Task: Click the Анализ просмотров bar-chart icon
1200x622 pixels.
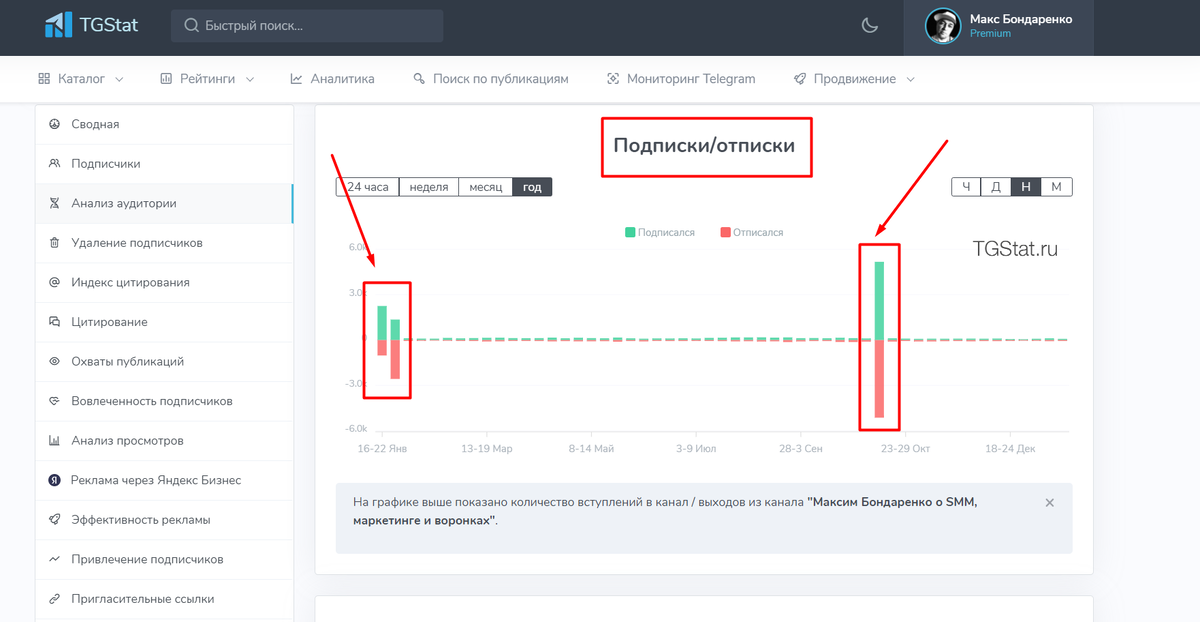Action: pos(54,441)
